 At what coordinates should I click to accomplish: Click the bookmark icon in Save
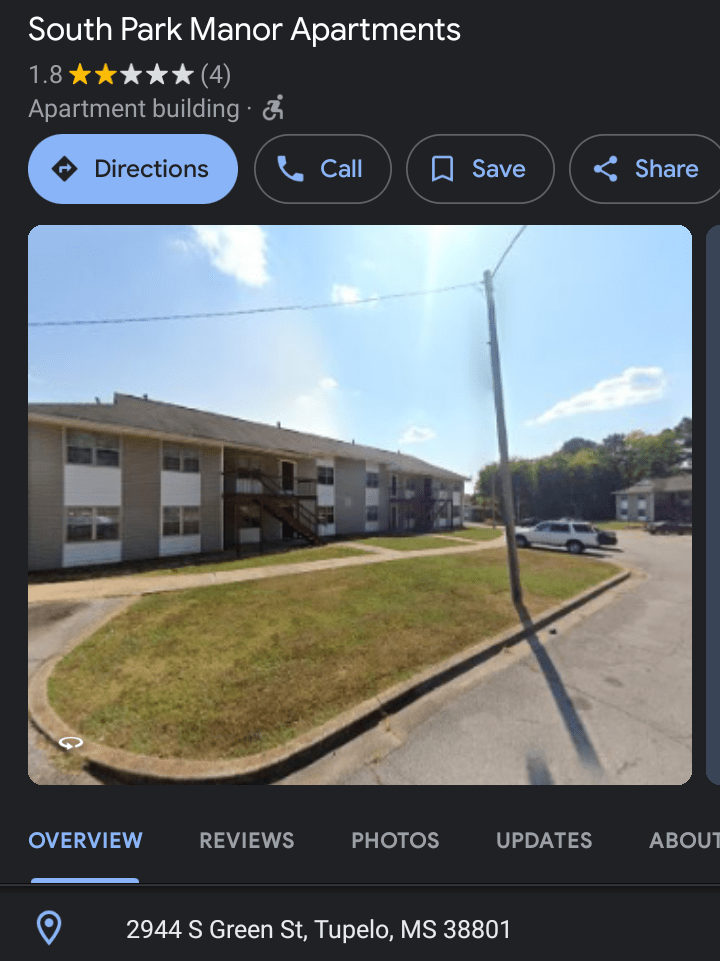click(x=442, y=169)
